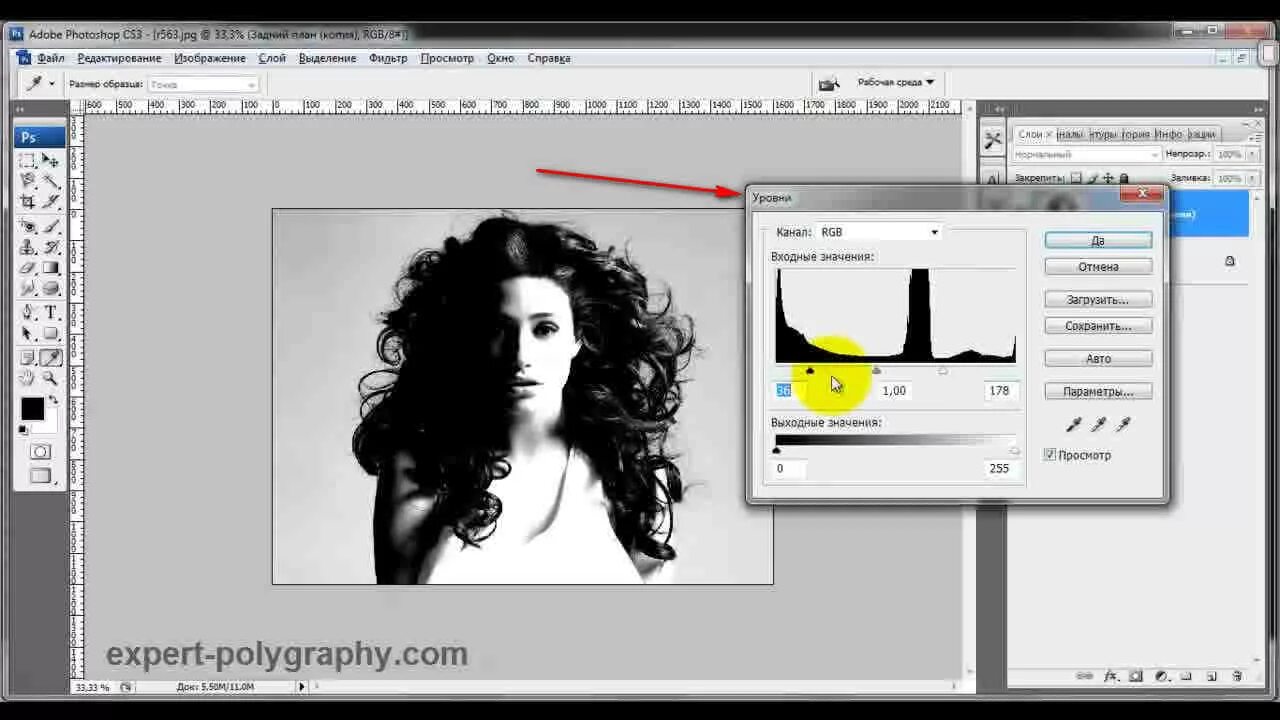Screen dimensions: 1280x720
Task: Click the black input levels slider
Action: coord(810,371)
